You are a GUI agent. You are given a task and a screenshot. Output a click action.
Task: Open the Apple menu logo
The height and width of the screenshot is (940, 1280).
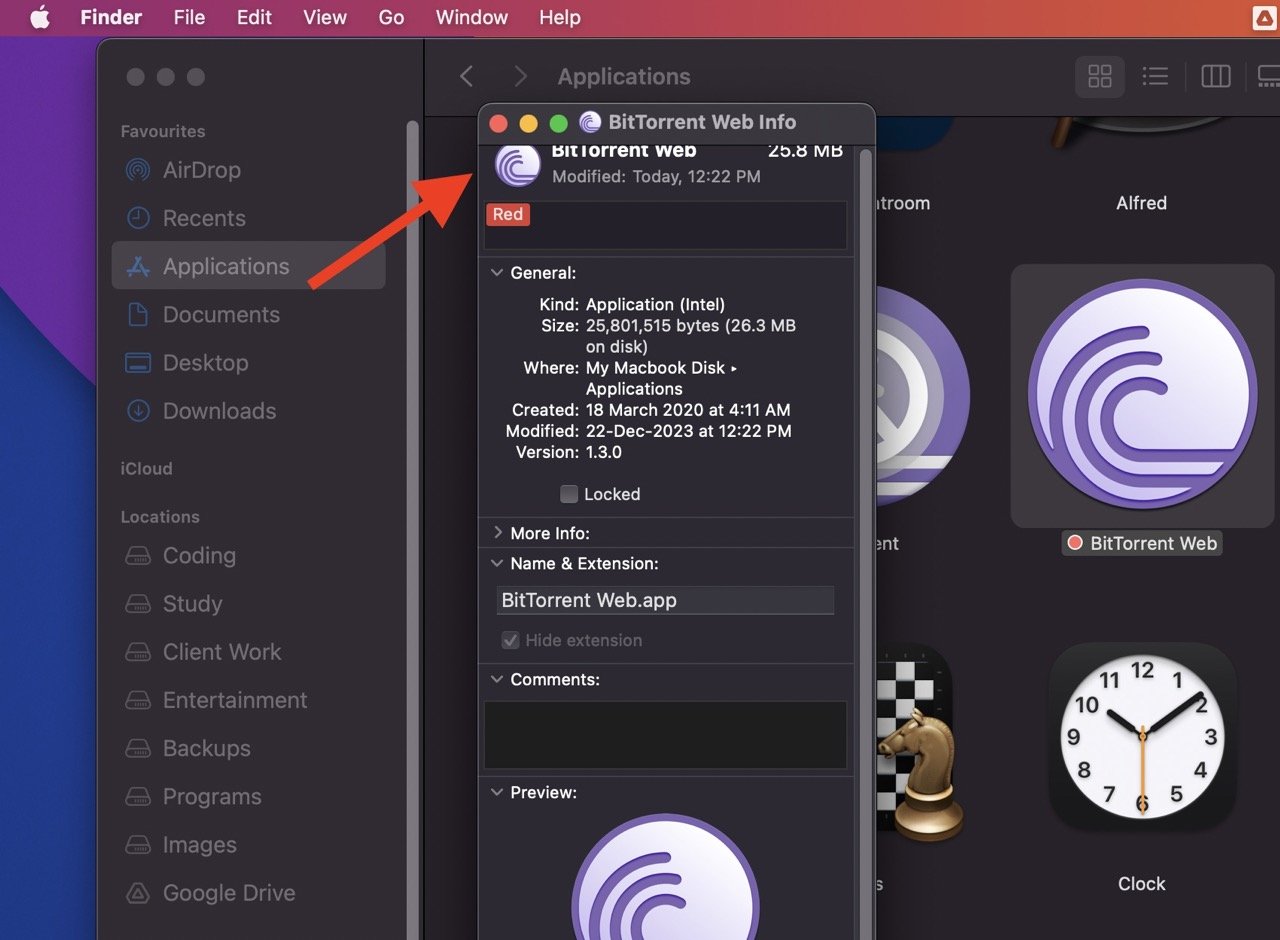click(39, 18)
